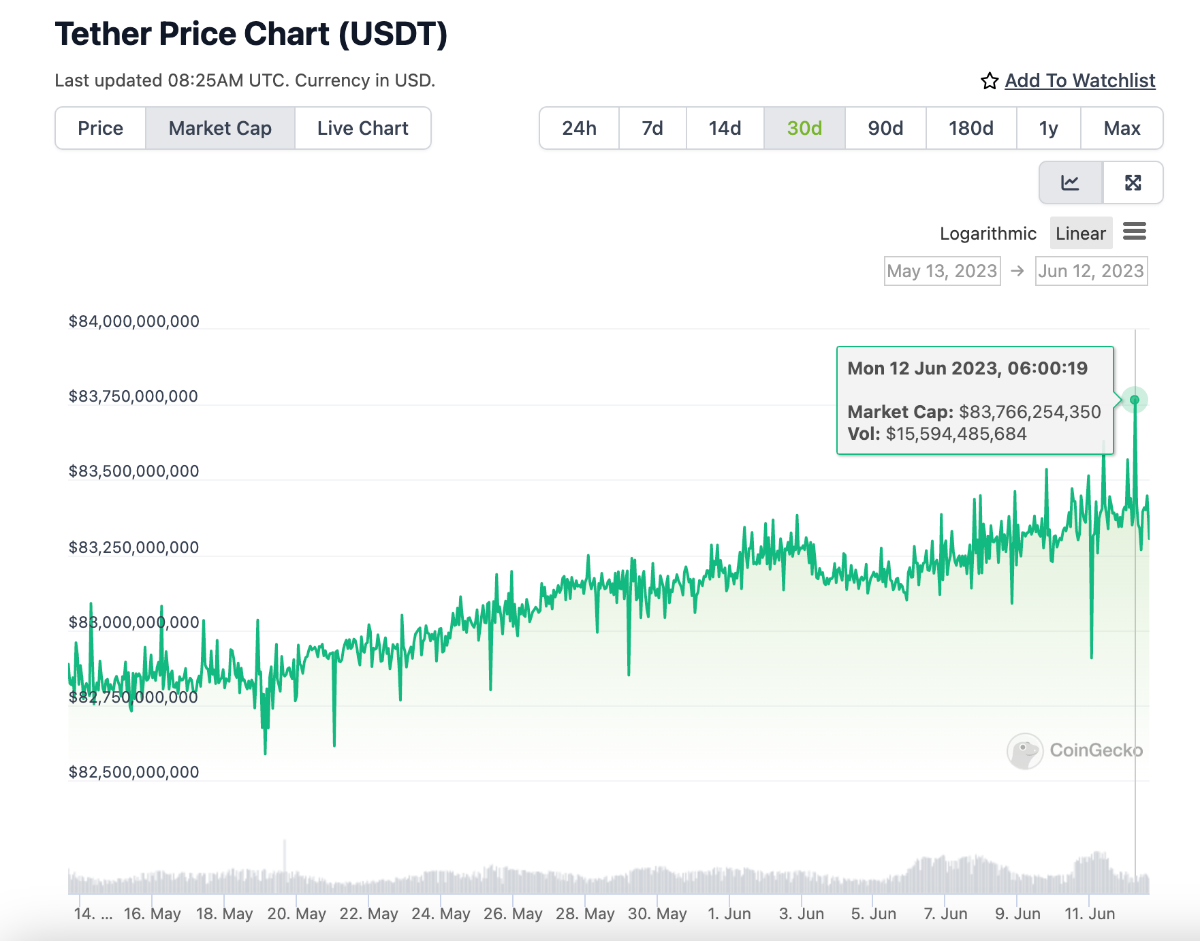The height and width of the screenshot is (941, 1200).
Task: Click the 16. May date label
Action: tap(152, 914)
